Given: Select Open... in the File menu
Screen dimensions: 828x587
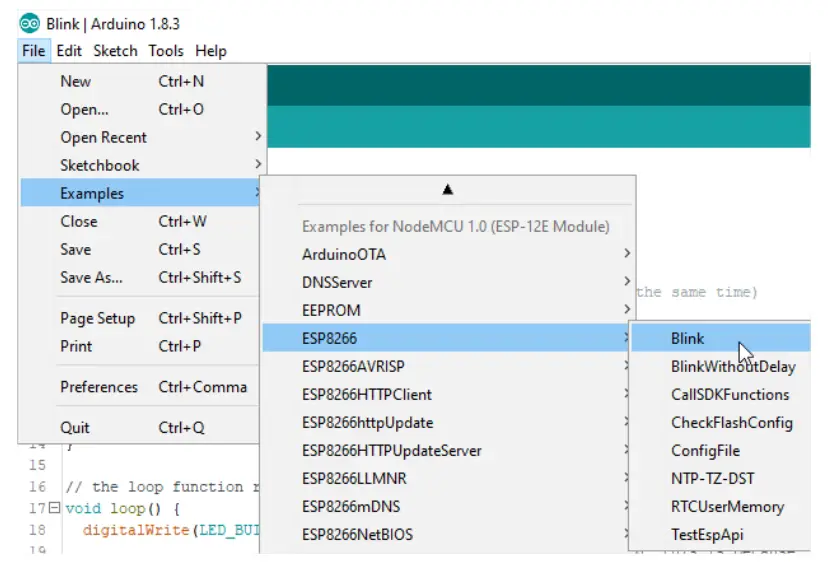Looking at the screenshot, I should click(x=142, y=109).
